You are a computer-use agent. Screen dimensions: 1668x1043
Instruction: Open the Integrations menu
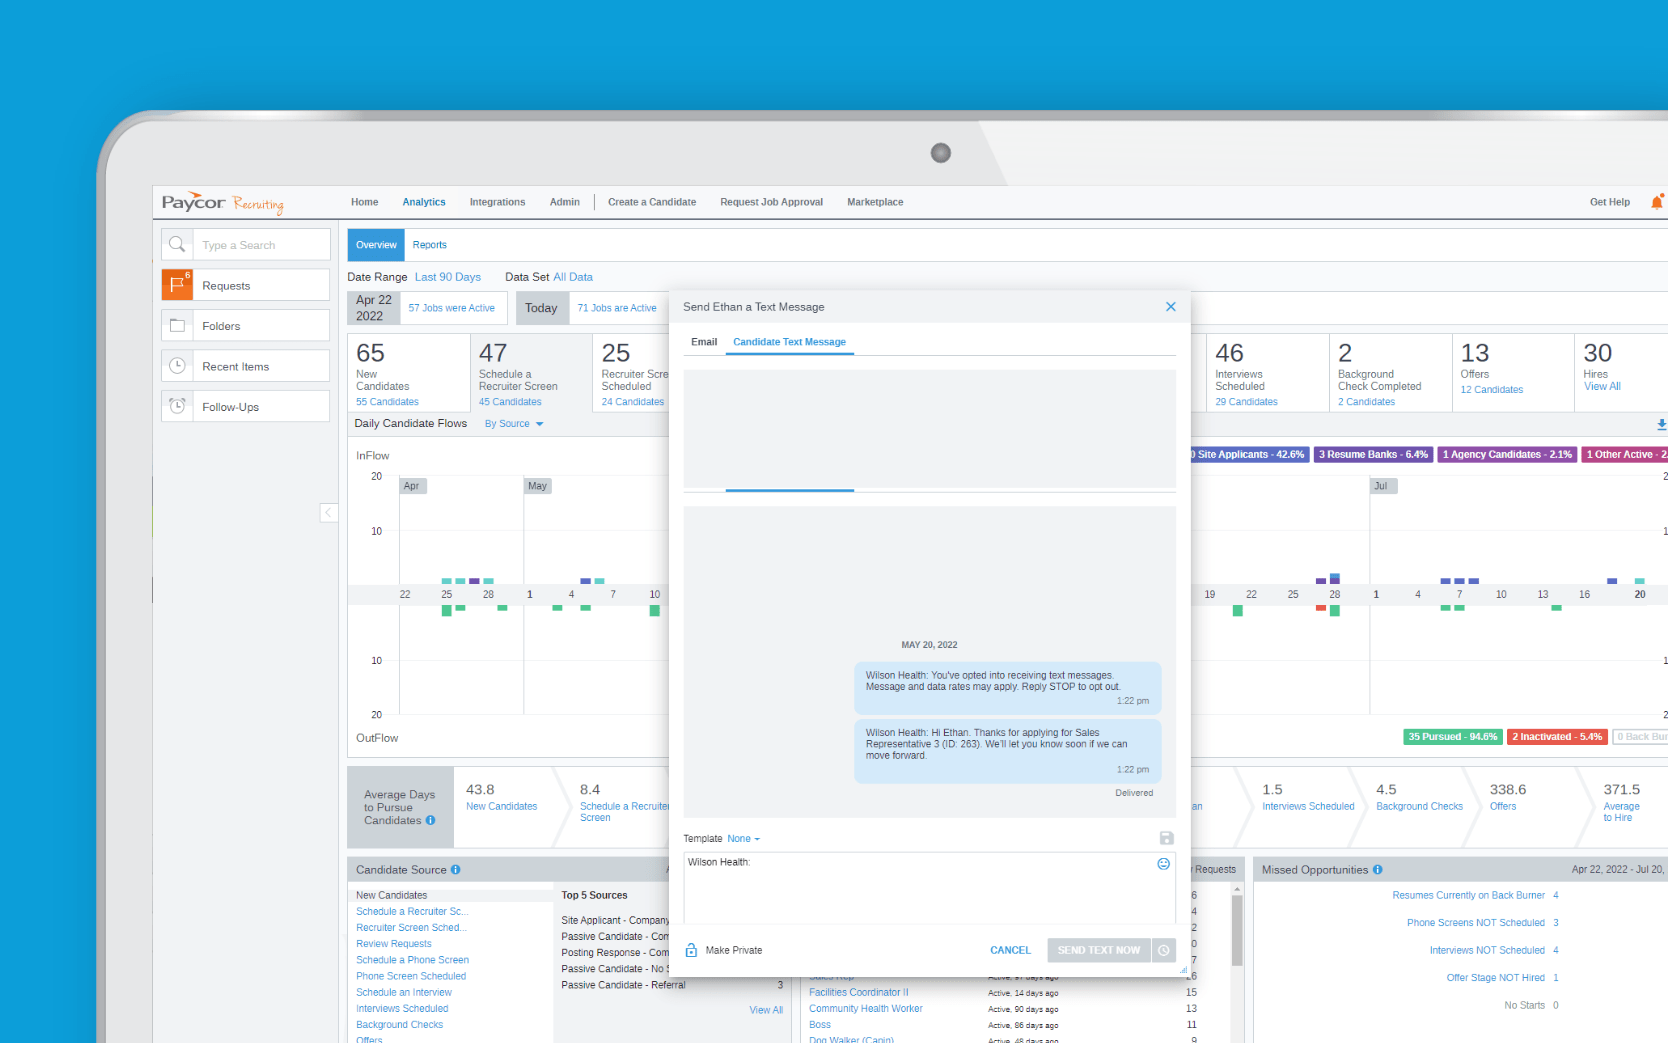click(497, 202)
